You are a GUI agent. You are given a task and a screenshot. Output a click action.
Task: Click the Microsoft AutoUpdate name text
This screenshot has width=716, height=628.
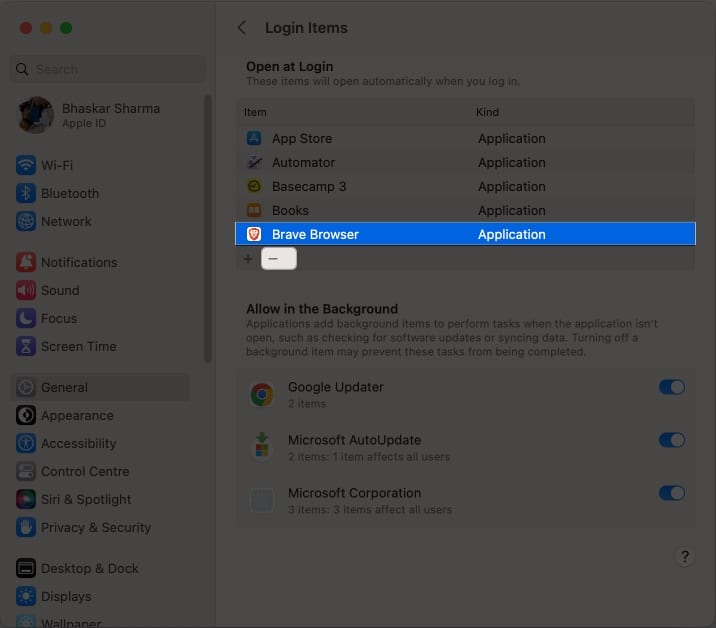point(354,440)
